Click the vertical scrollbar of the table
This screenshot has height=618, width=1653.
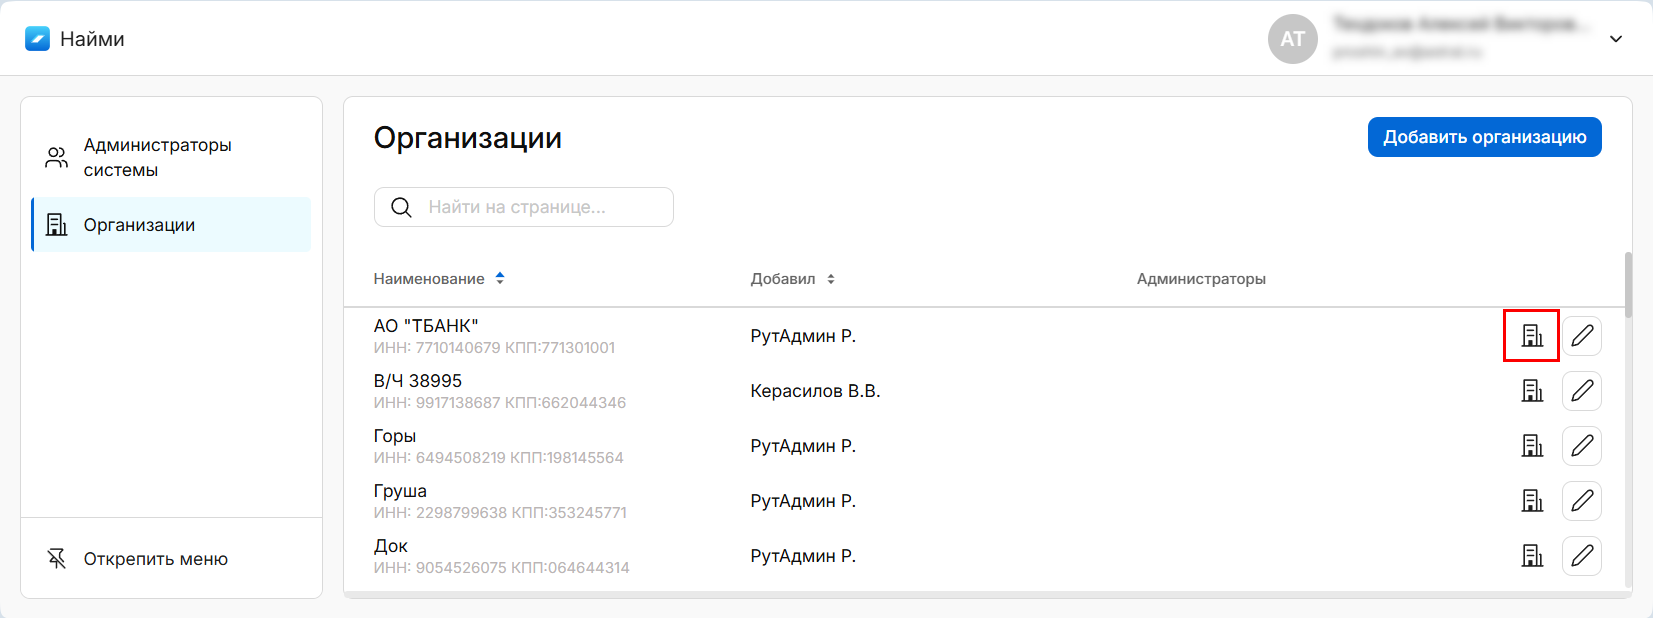tap(1628, 285)
